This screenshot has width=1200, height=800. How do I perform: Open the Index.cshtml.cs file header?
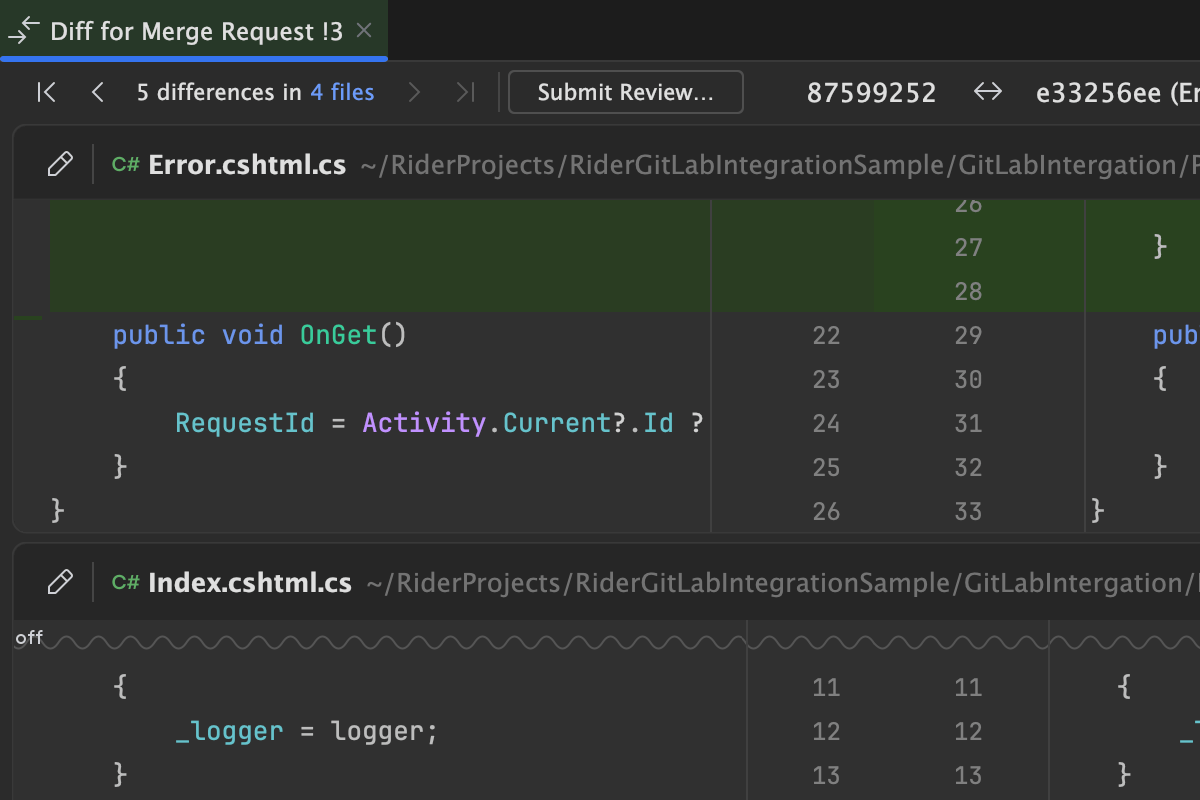coord(249,583)
